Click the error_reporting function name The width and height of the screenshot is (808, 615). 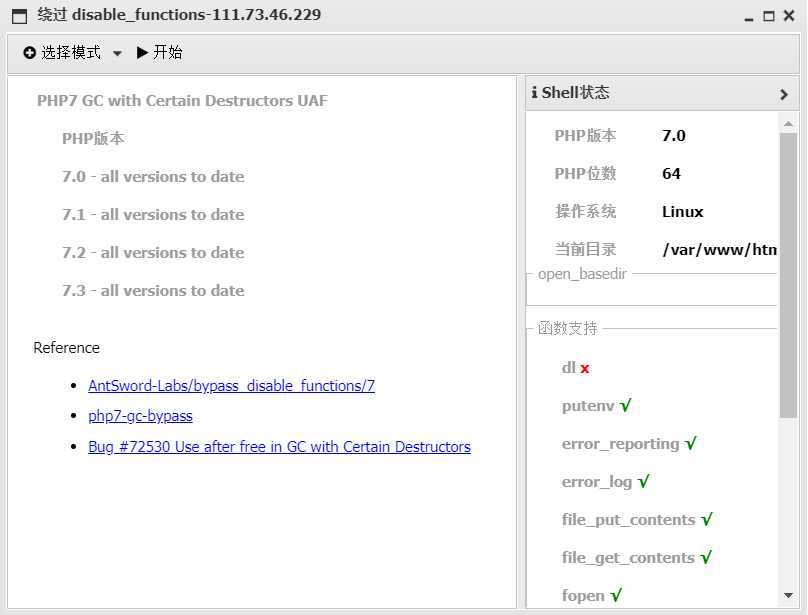coord(620,444)
